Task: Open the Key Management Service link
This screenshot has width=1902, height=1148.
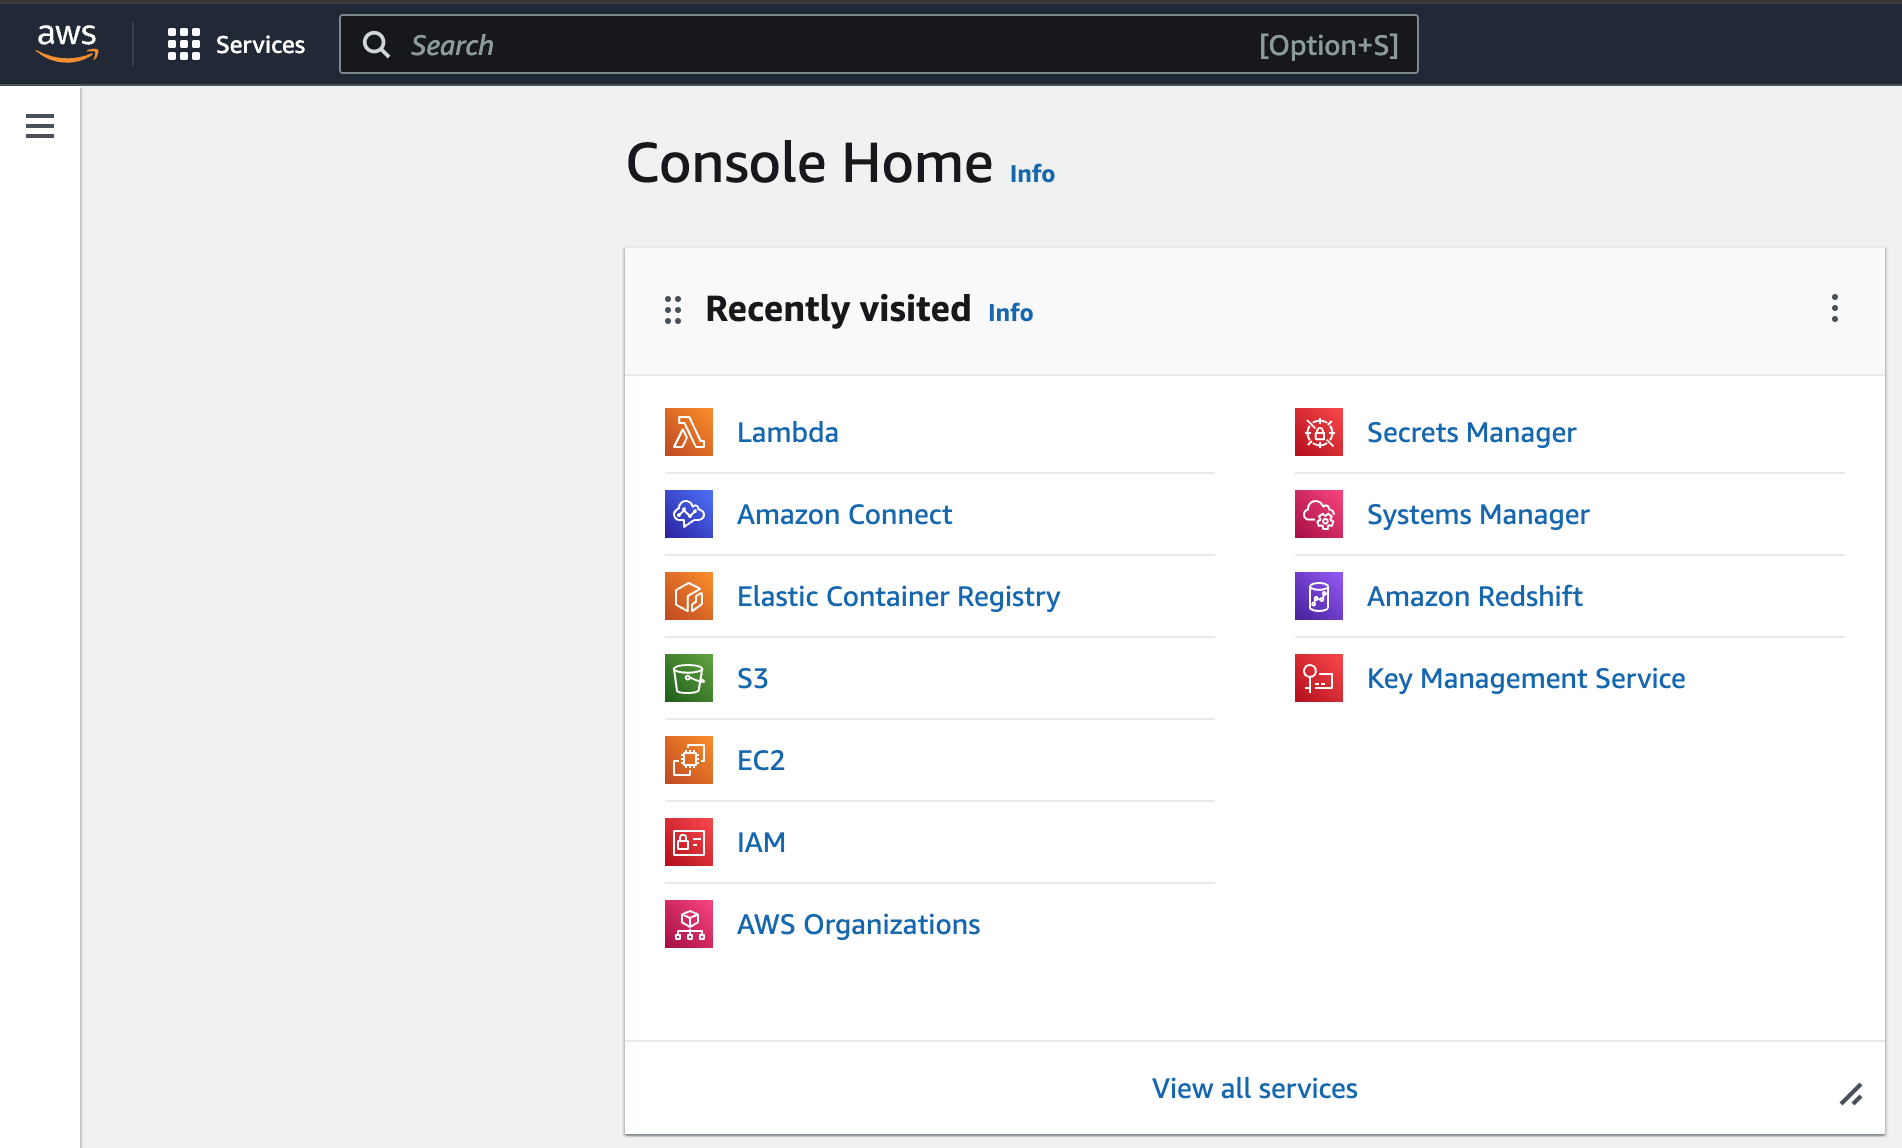Action: coord(1525,678)
